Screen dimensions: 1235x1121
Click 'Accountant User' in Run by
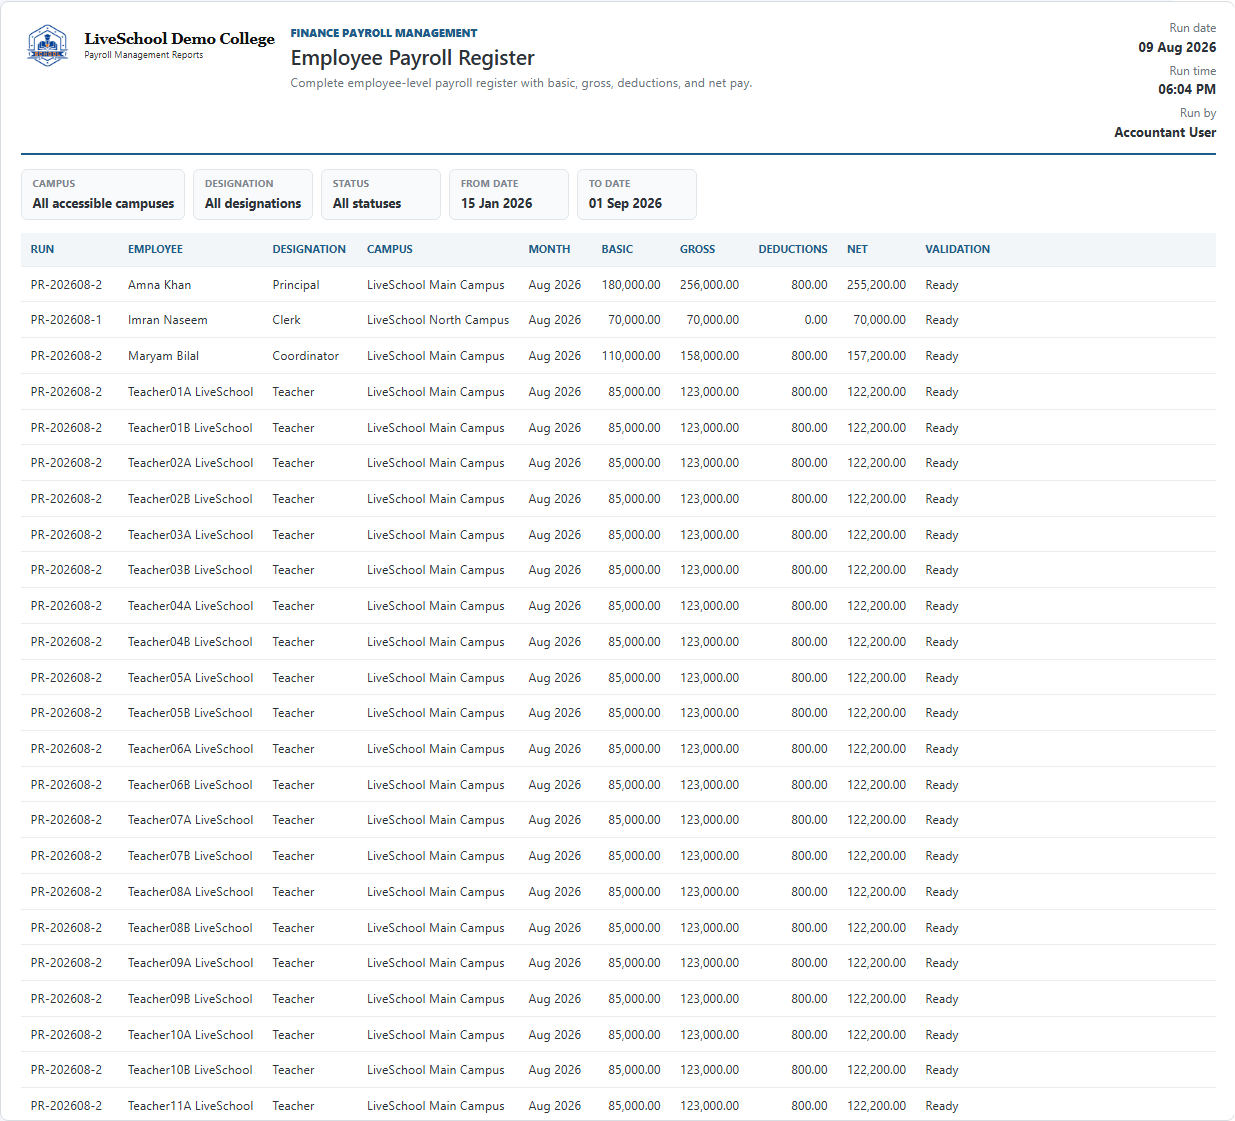pyautogui.click(x=1165, y=132)
